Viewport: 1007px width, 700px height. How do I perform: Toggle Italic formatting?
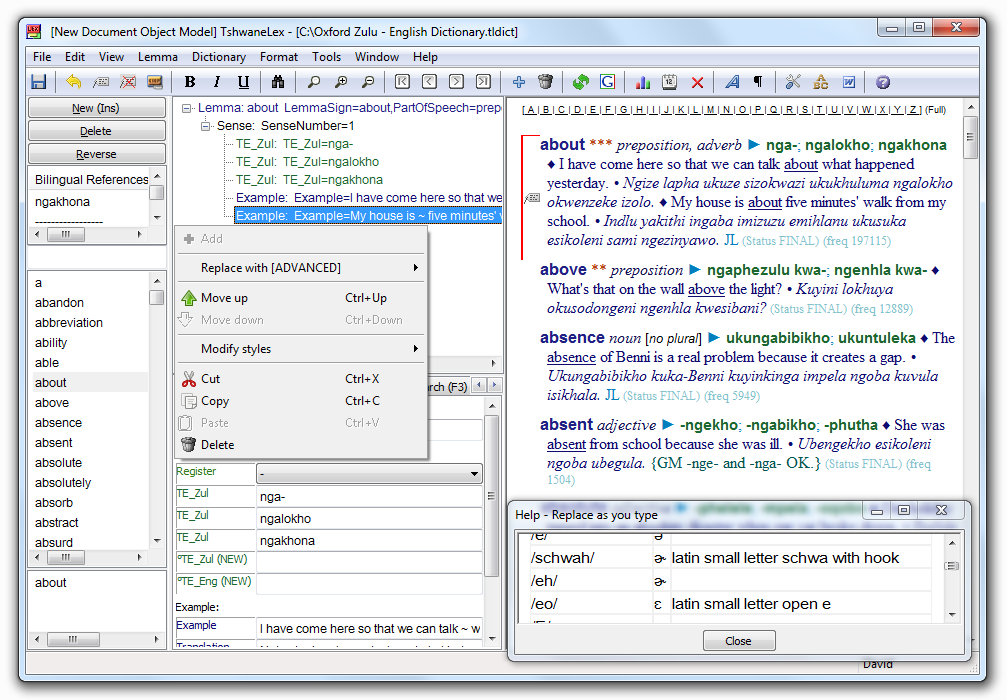(x=216, y=82)
